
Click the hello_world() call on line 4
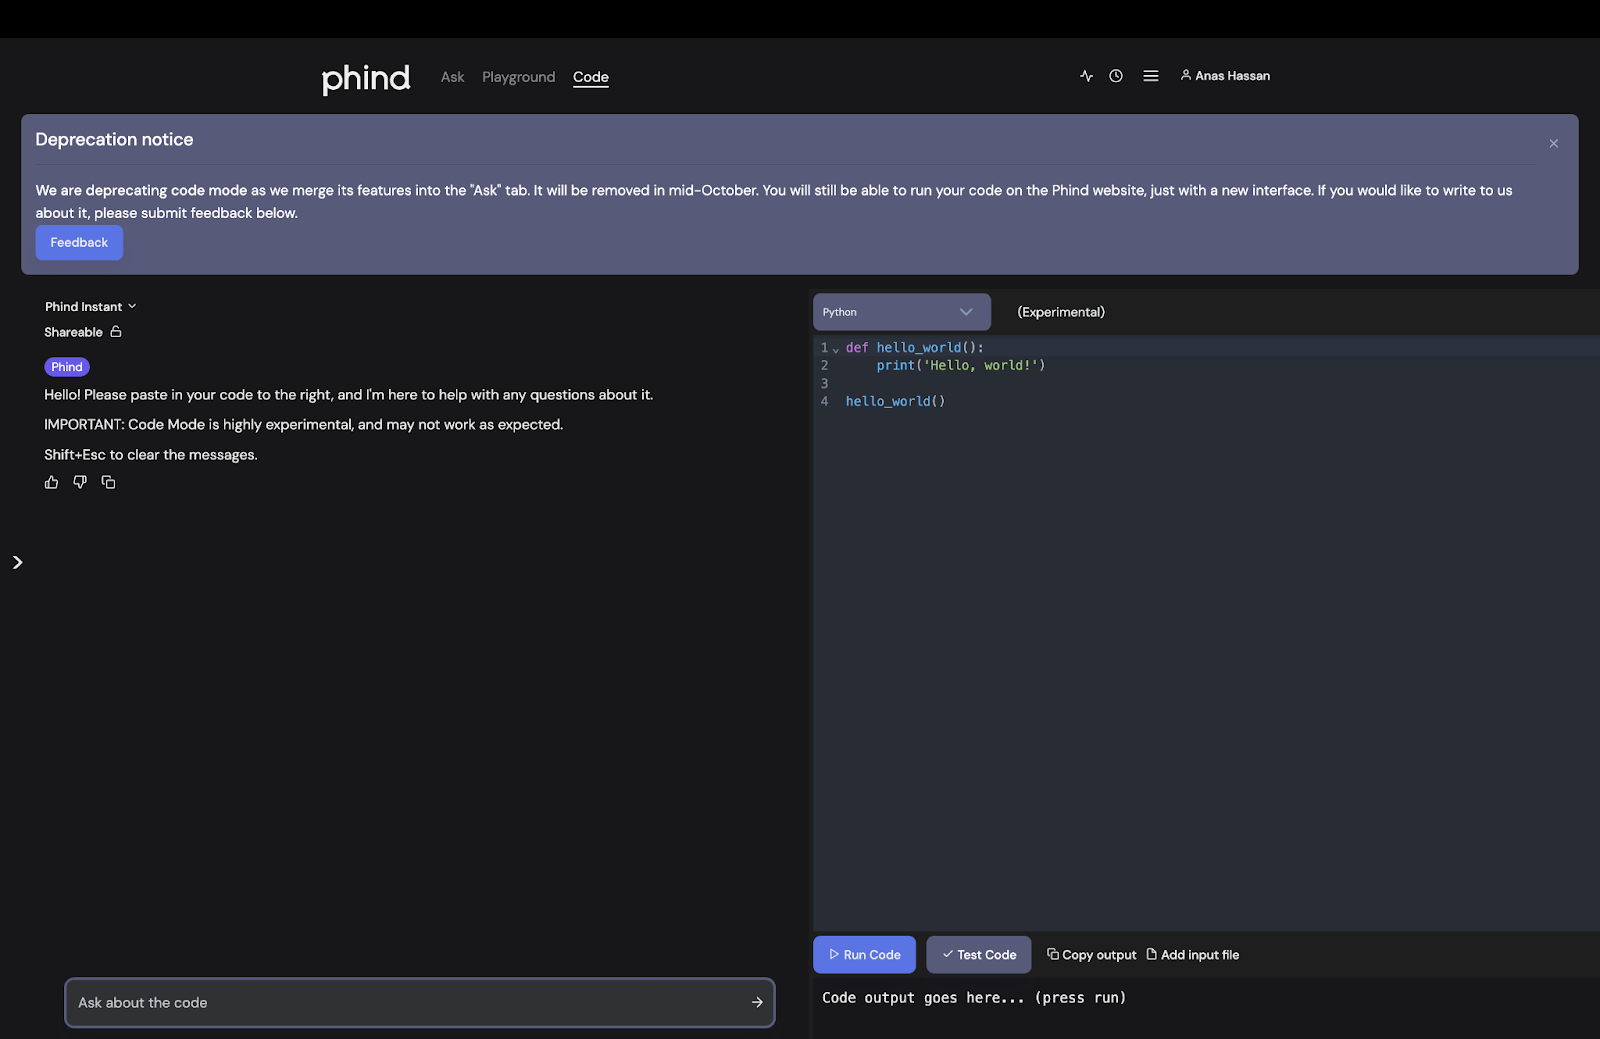point(895,402)
